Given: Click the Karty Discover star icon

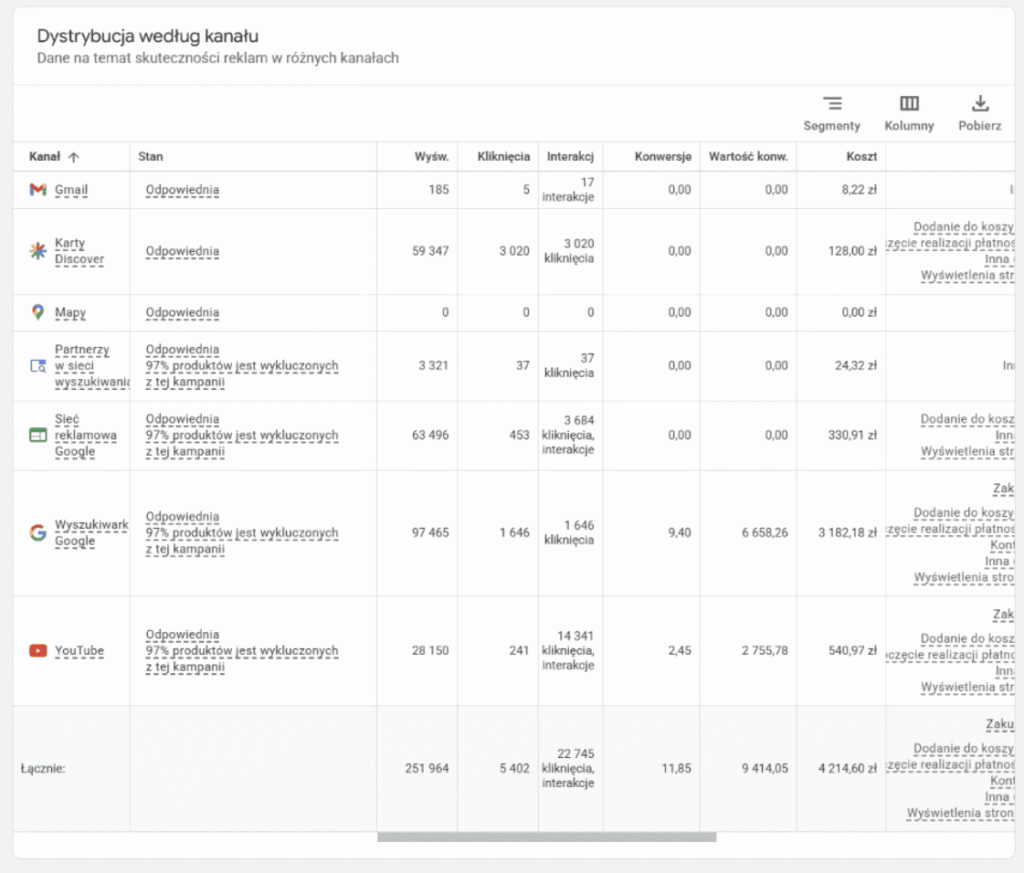Looking at the screenshot, I should [x=38, y=251].
